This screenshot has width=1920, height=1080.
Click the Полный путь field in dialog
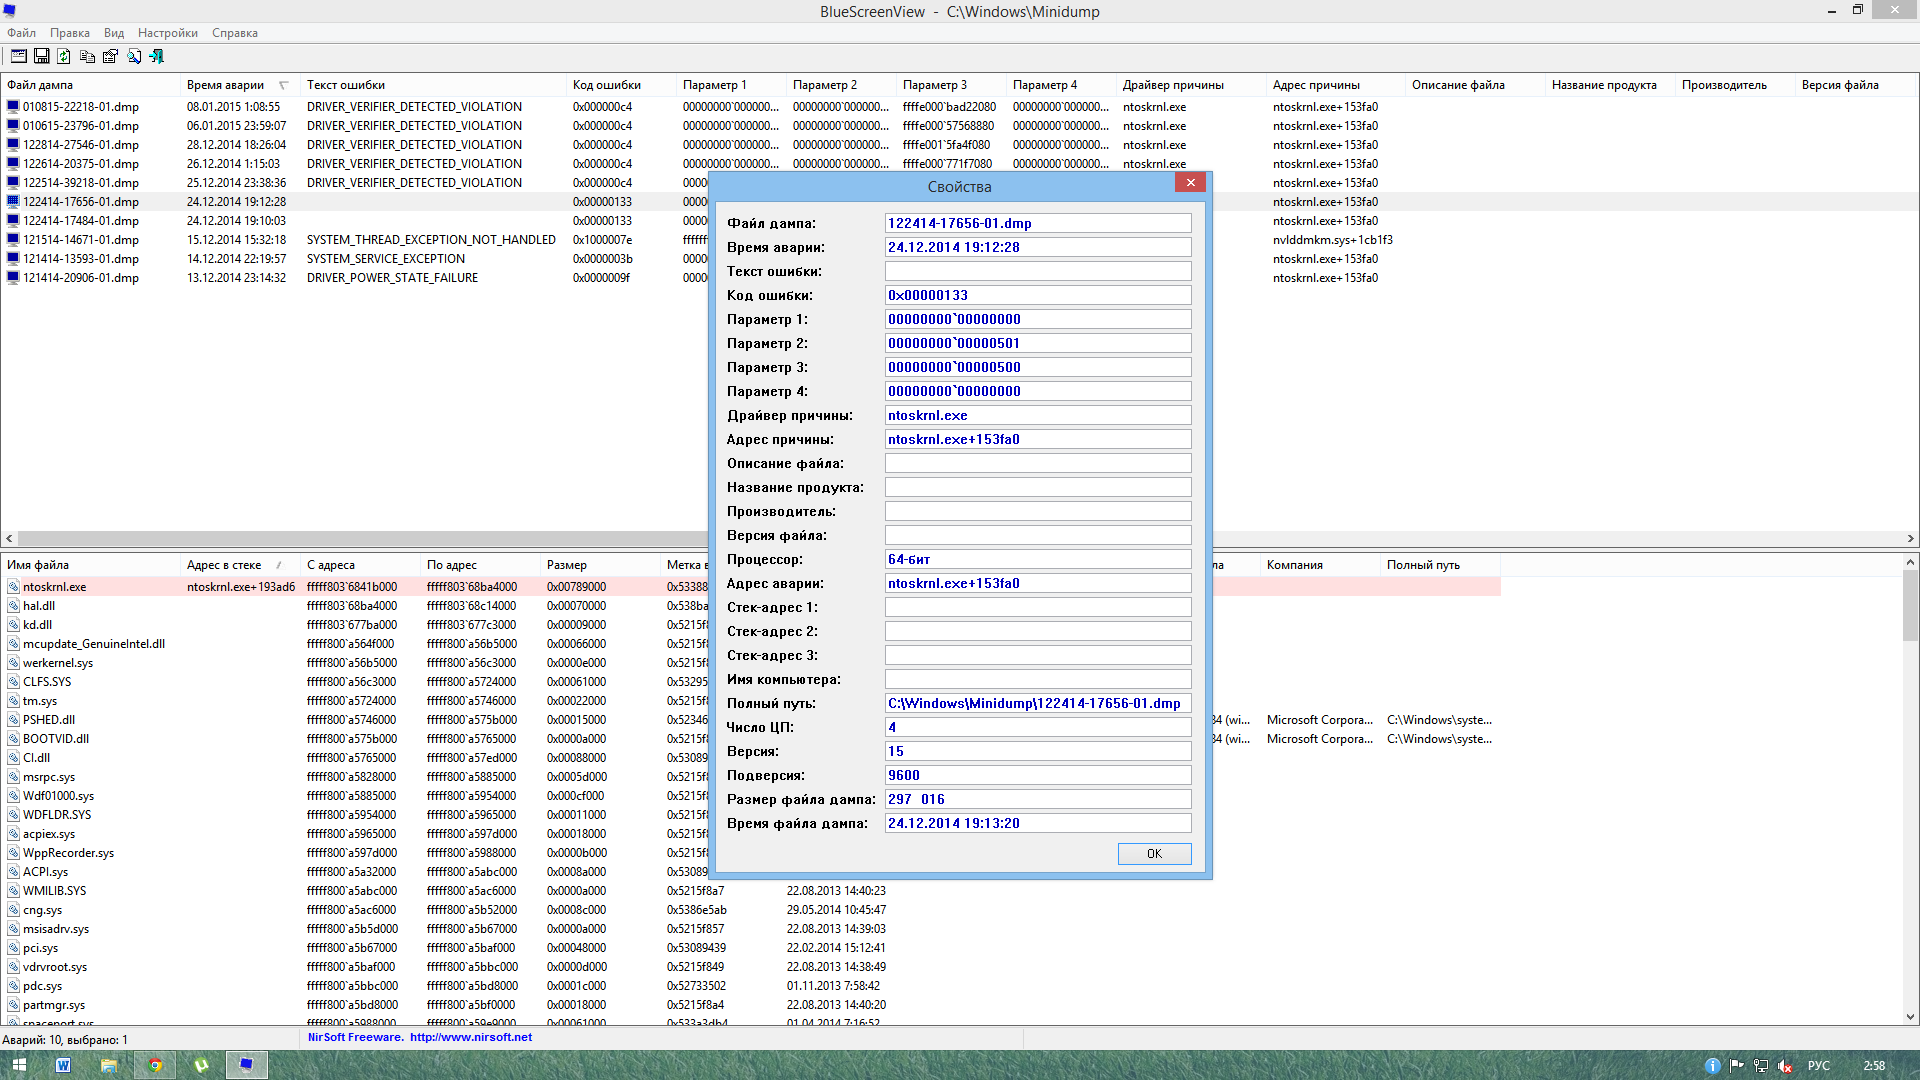pyautogui.click(x=1037, y=704)
